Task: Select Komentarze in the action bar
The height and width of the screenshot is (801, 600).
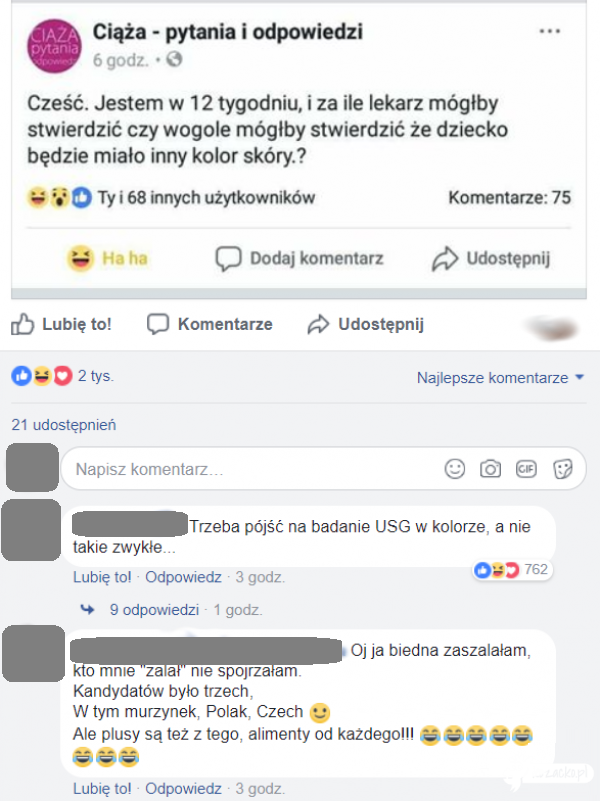Action: pyautogui.click(x=210, y=324)
